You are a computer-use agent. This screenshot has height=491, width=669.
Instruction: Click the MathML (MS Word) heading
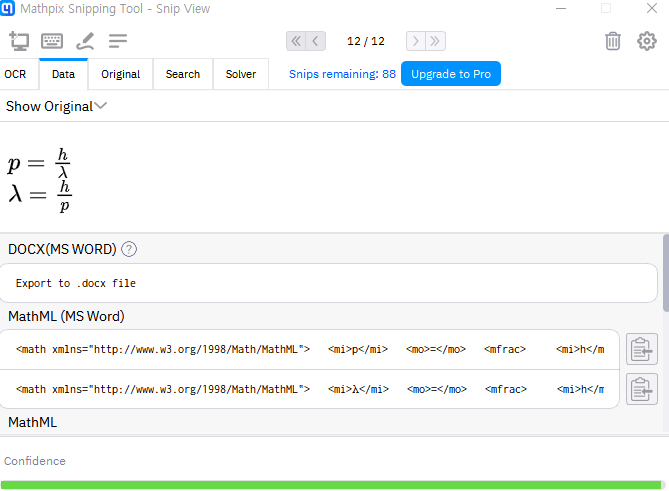66,317
